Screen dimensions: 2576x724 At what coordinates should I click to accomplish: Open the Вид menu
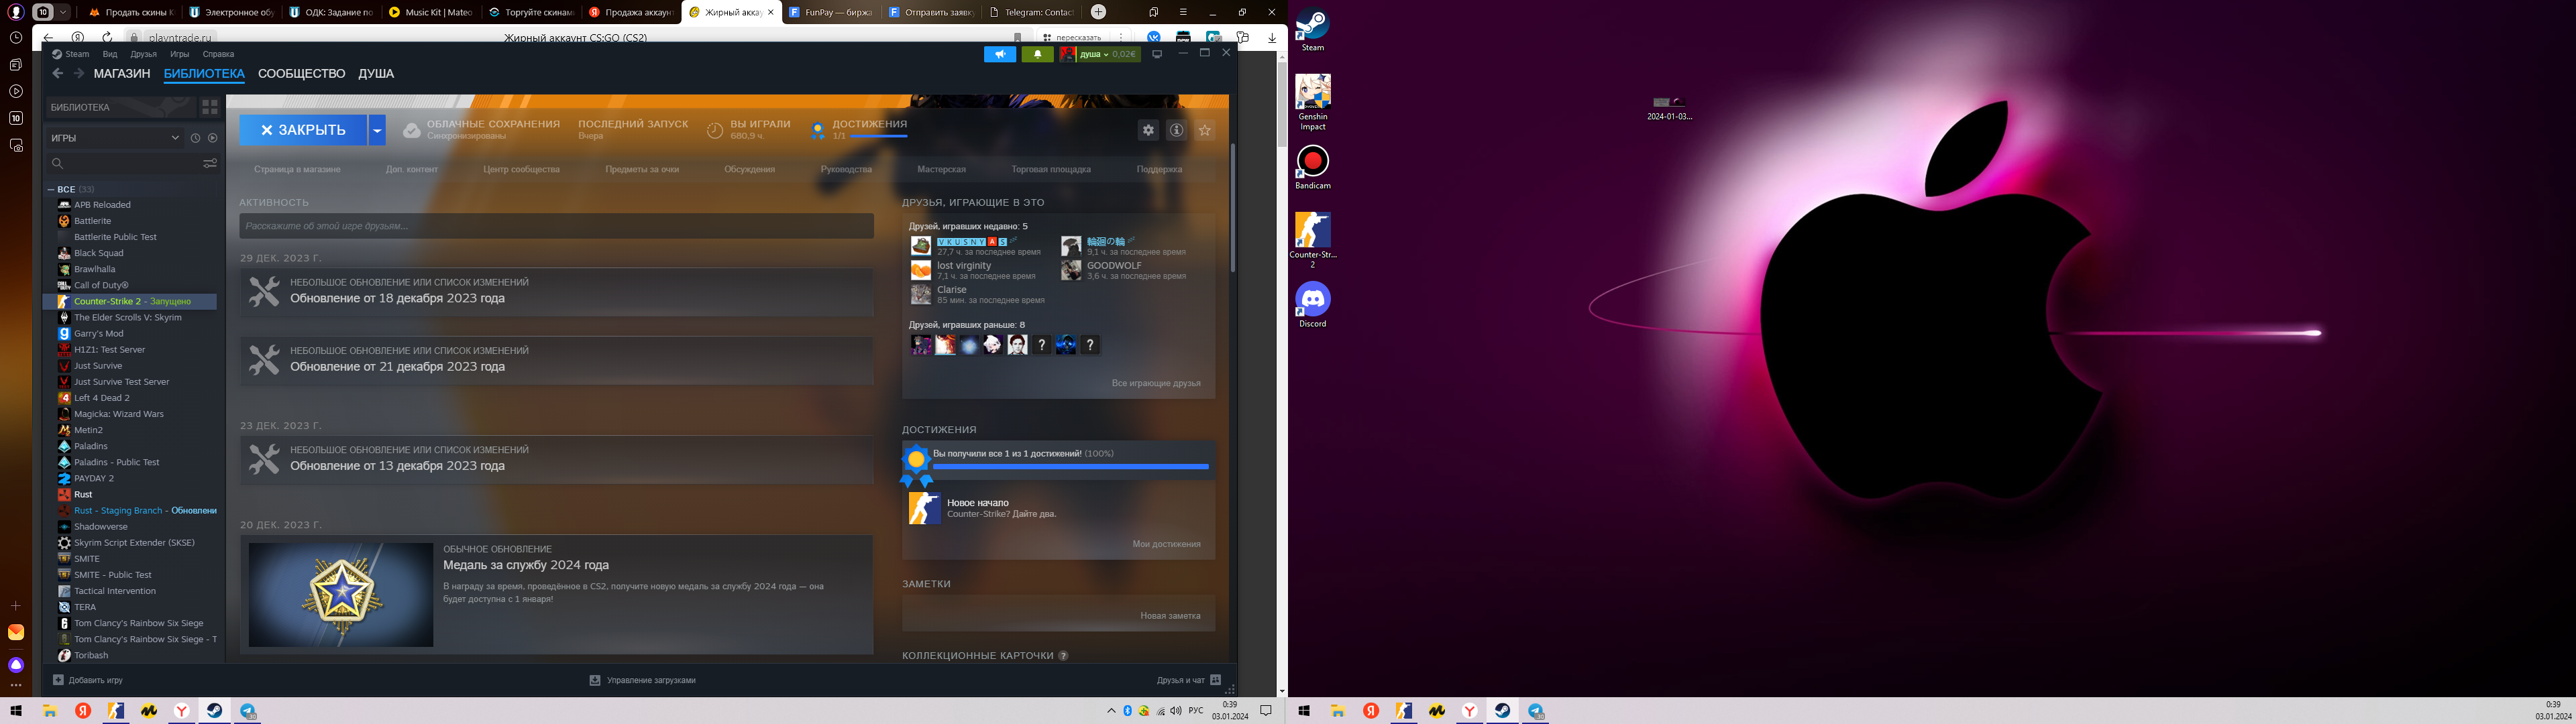[110, 54]
